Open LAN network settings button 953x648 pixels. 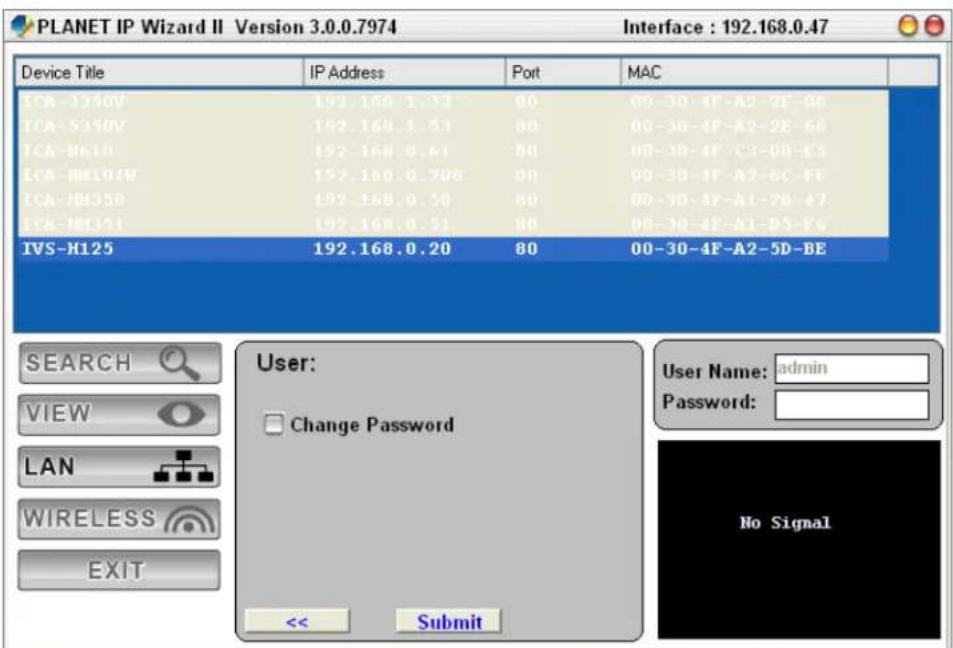pos(119,467)
